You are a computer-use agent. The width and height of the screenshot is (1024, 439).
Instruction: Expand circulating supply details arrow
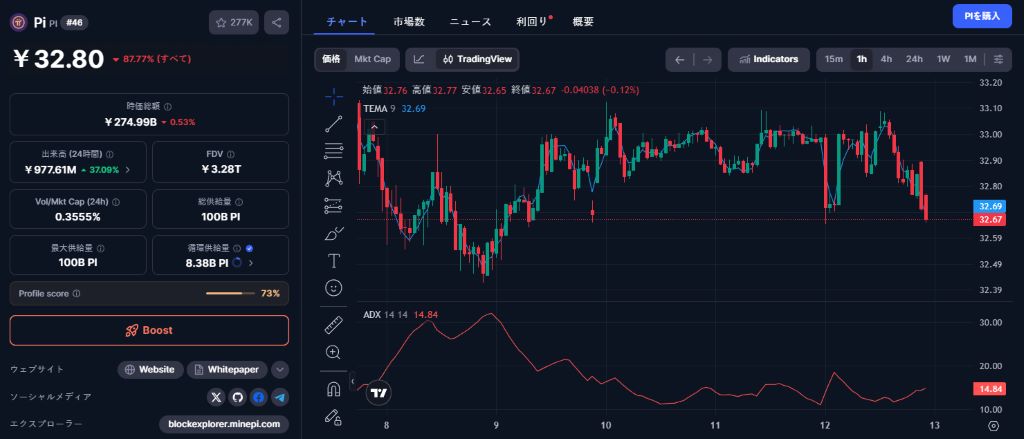point(251,263)
